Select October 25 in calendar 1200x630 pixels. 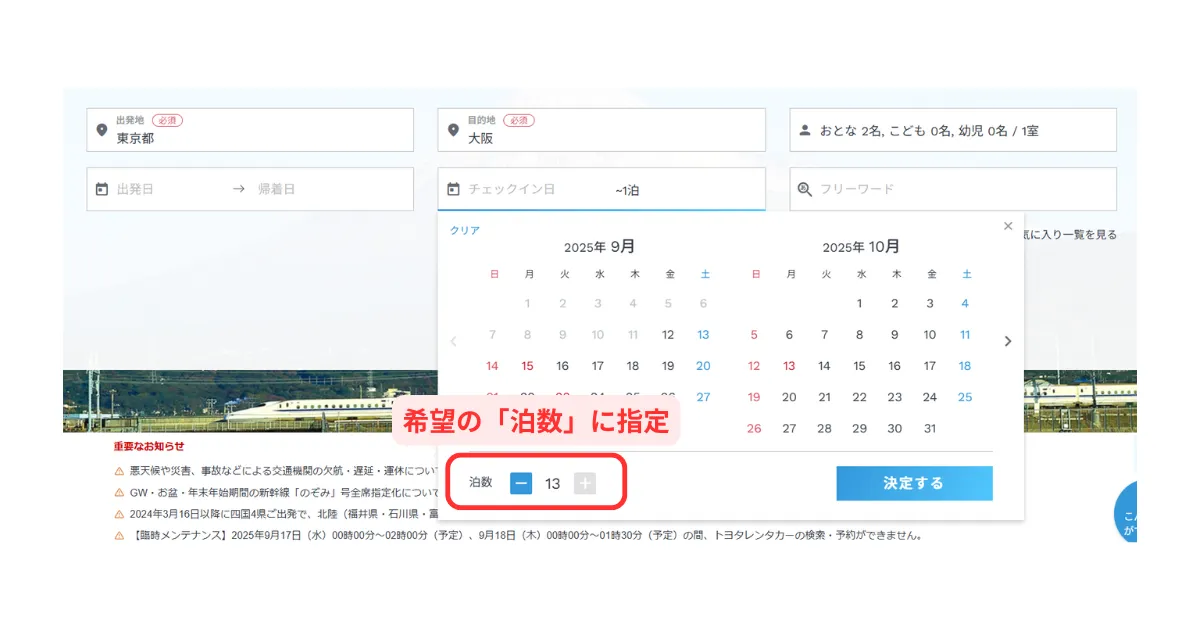[965, 397]
